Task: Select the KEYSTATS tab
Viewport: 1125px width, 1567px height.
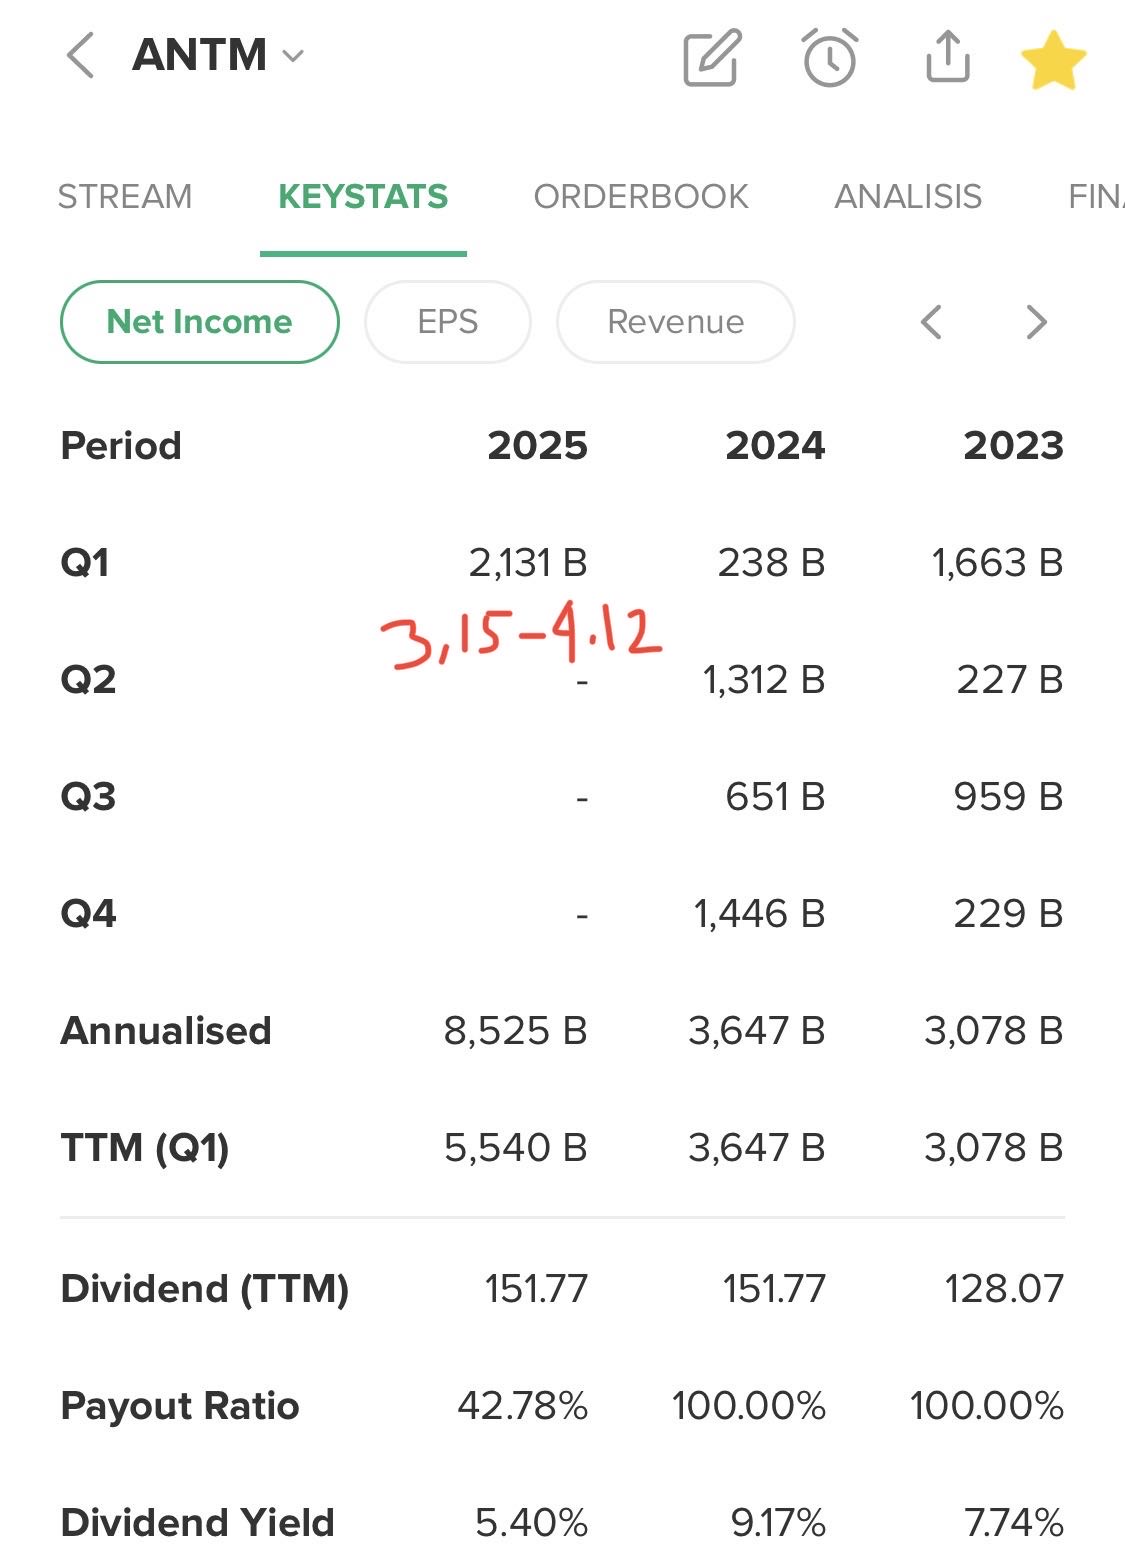Action: (x=363, y=197)
